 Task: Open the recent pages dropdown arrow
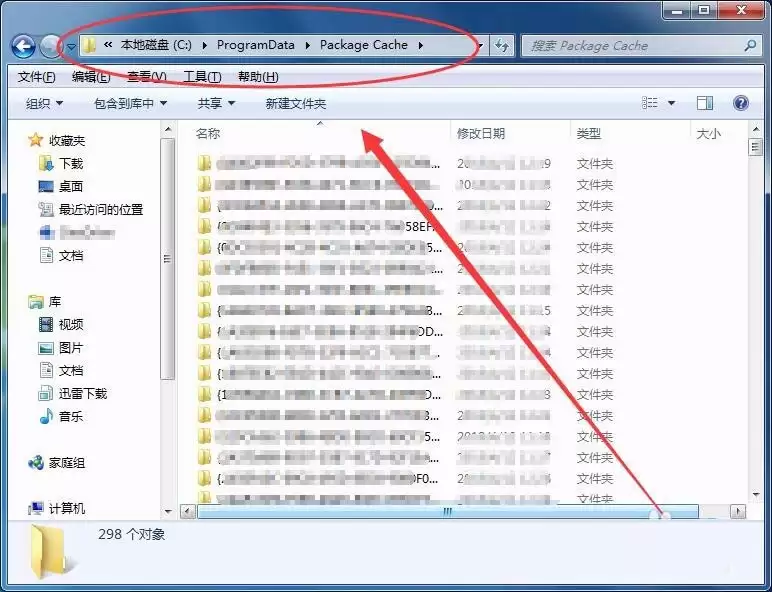(x=71, y=47)
